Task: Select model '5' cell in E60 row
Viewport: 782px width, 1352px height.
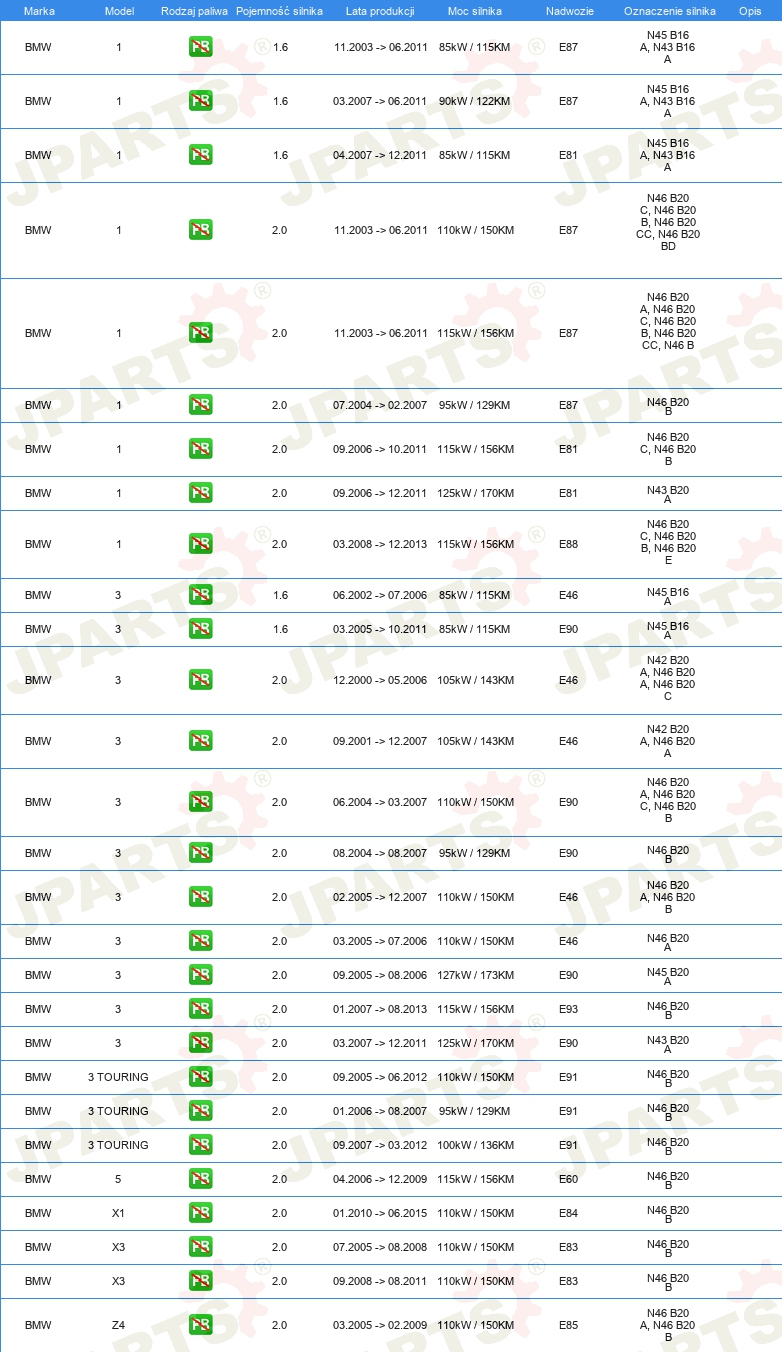Action: pos(118,1179)
